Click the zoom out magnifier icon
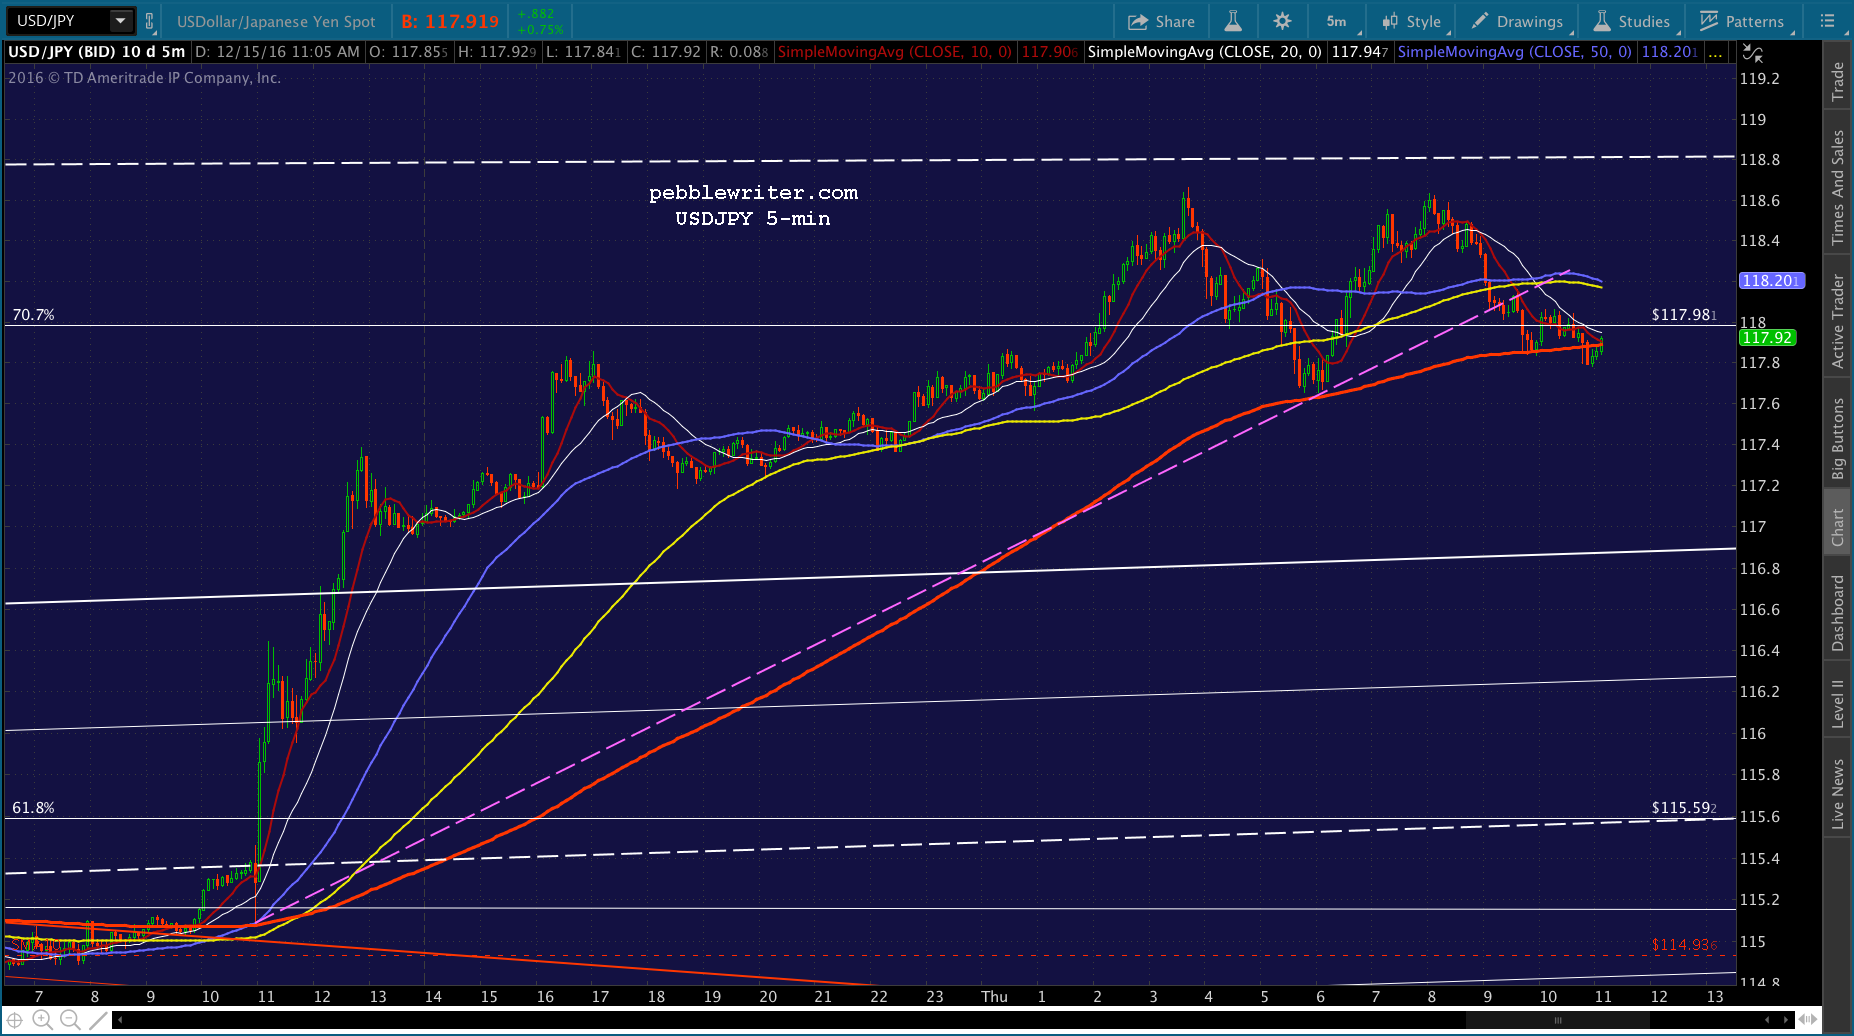 point(69,1020)
